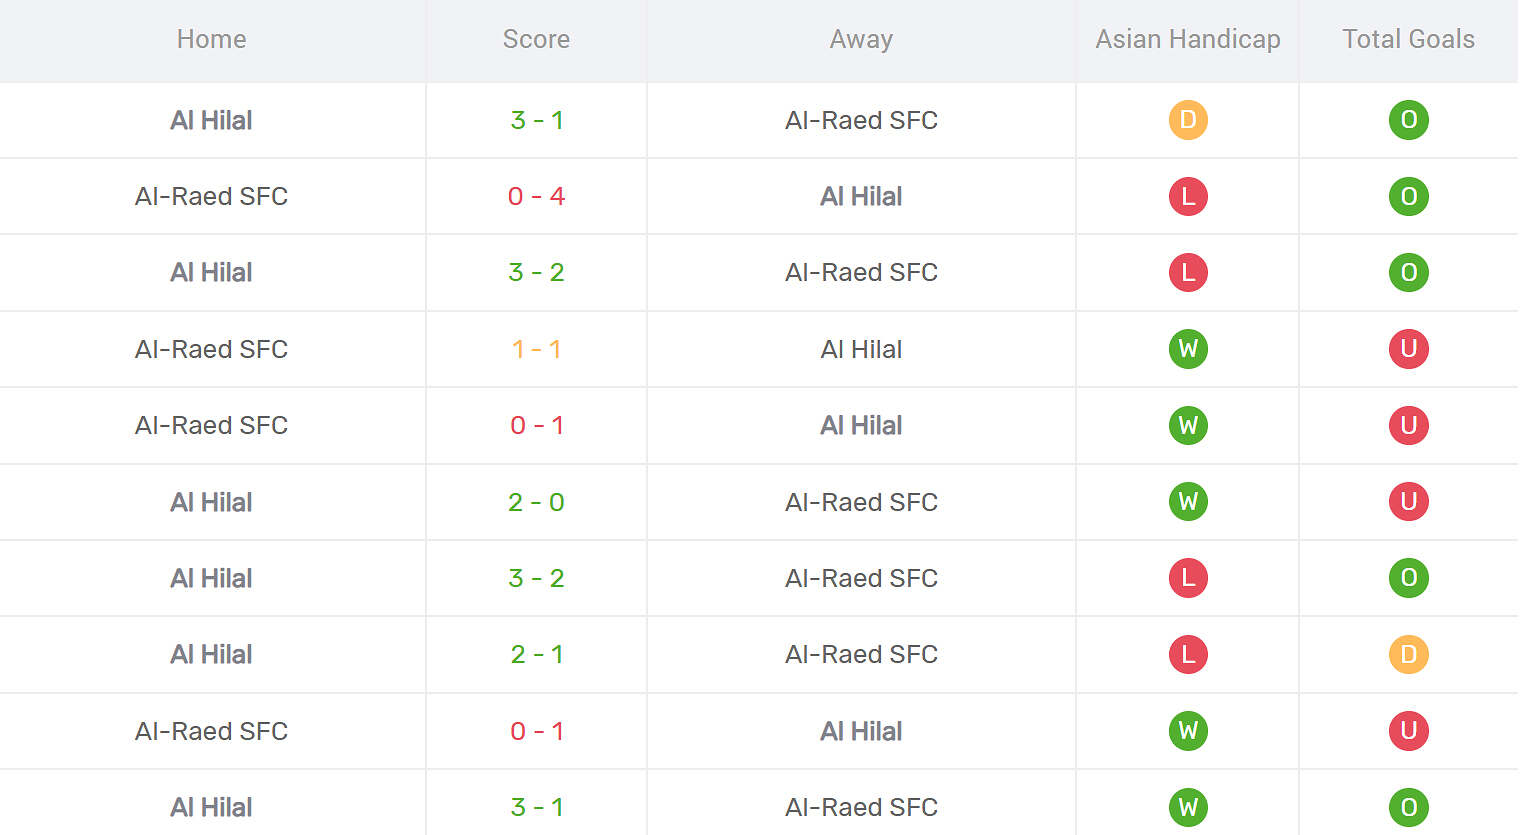The width and height of the screenshot is (1521, 835).
Task: Click green W badge in 1 - 1 row
Action: point(1188,349)
